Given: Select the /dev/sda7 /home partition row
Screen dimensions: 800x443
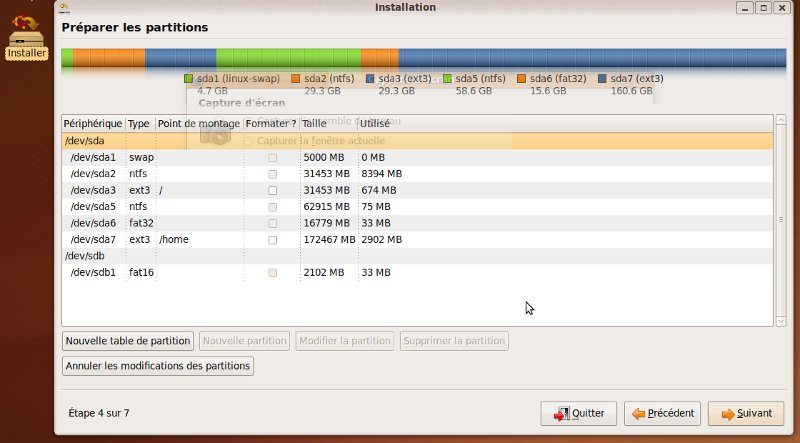Looking at the screenshot, I should tap(417, 240).
